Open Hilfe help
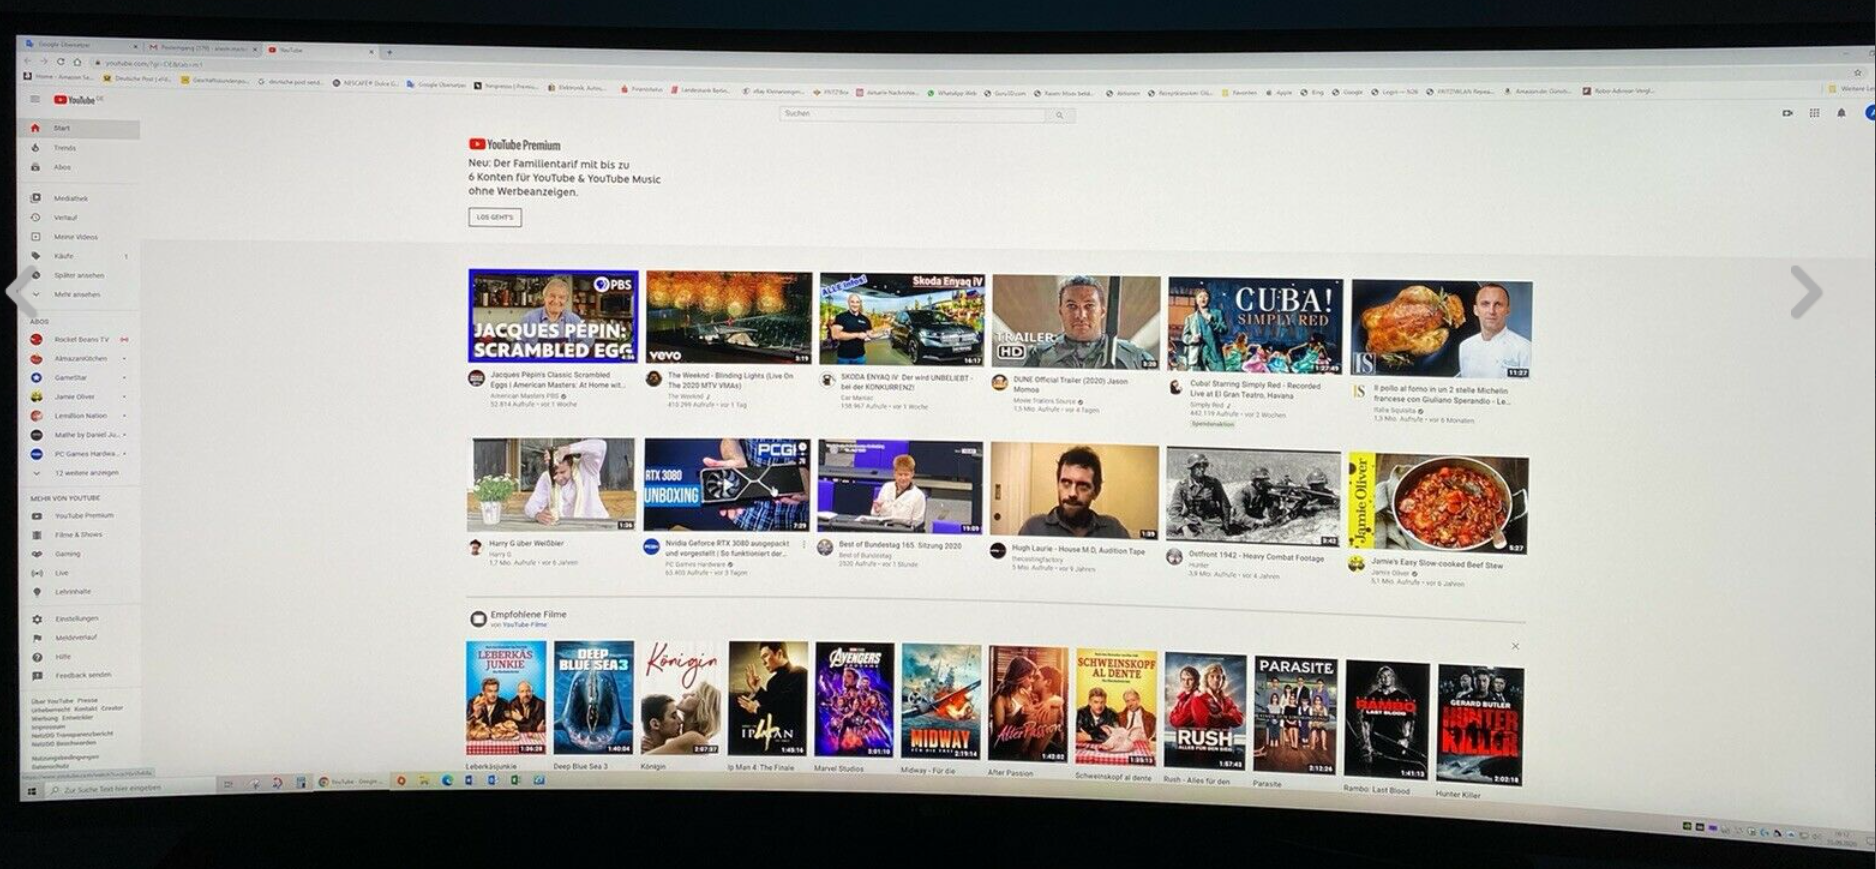This screenshot has height=869, width=1876. tap(79, 657)
